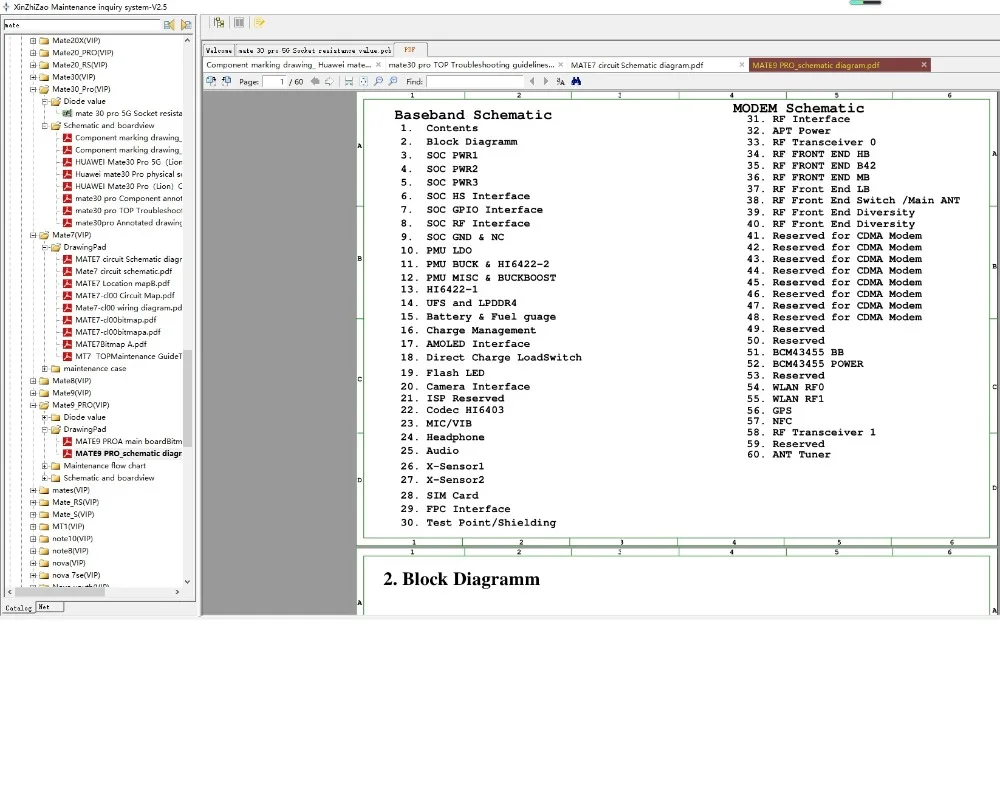
Task: Collapse the Mate30_Pro(VIP) folder
Action: (33, 89)
